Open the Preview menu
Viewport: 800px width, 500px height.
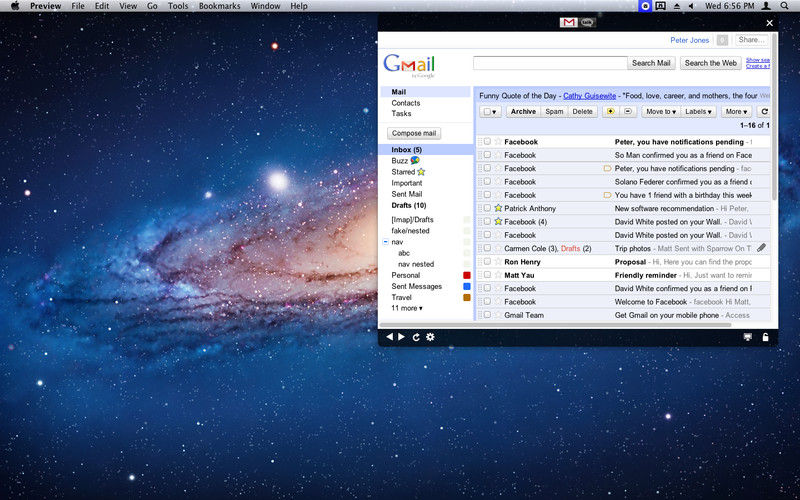pyautogui.click(x=45, y=6)
